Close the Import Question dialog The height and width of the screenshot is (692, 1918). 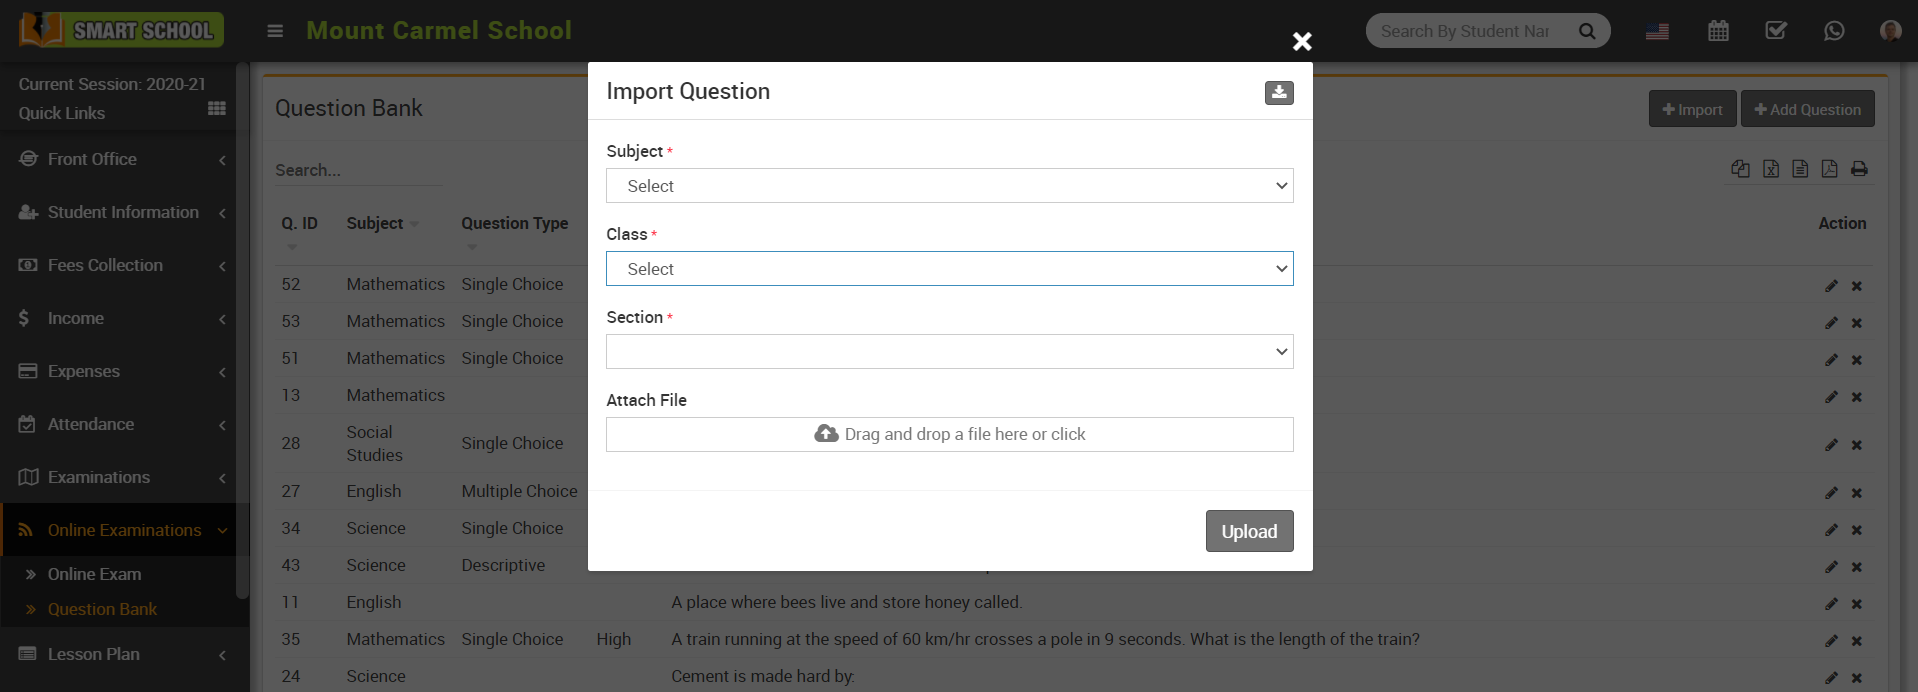coord(1301,42)
